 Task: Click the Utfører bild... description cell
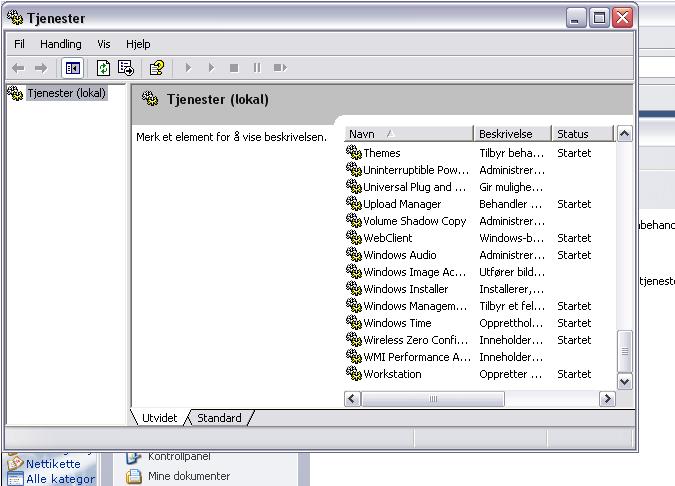pos(512,272)
